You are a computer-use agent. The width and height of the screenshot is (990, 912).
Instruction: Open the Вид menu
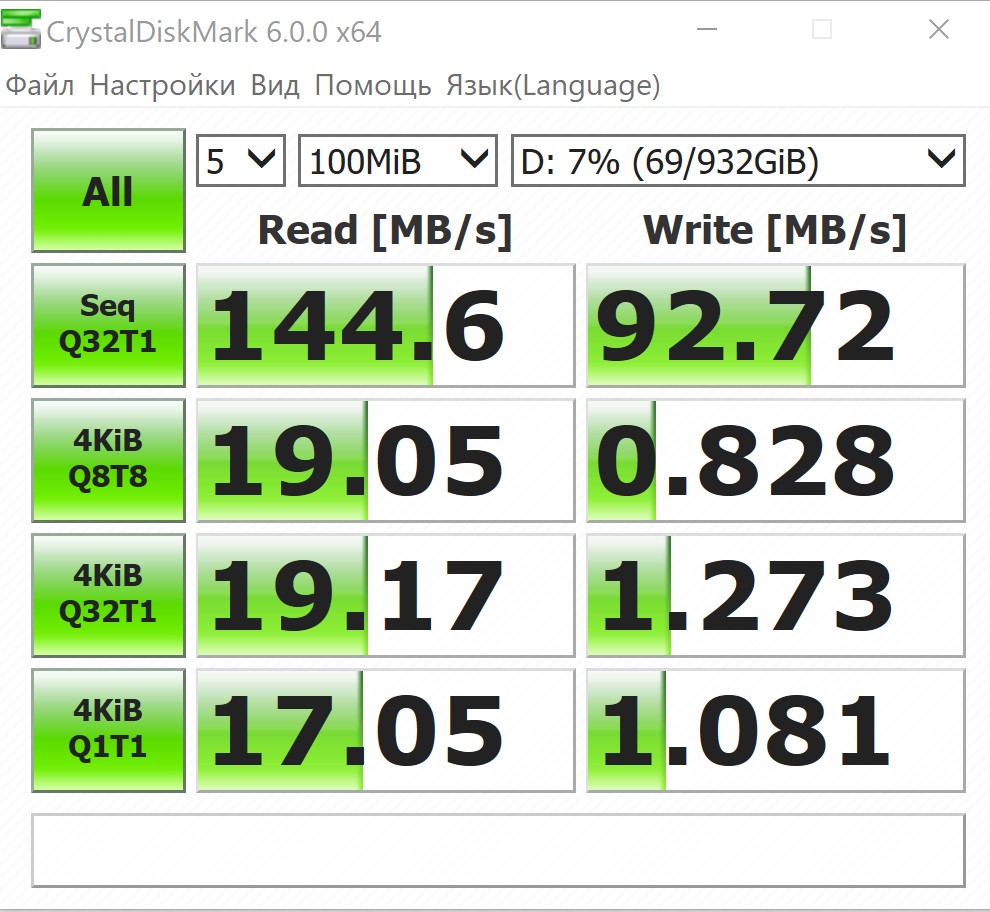pos(275,85)
